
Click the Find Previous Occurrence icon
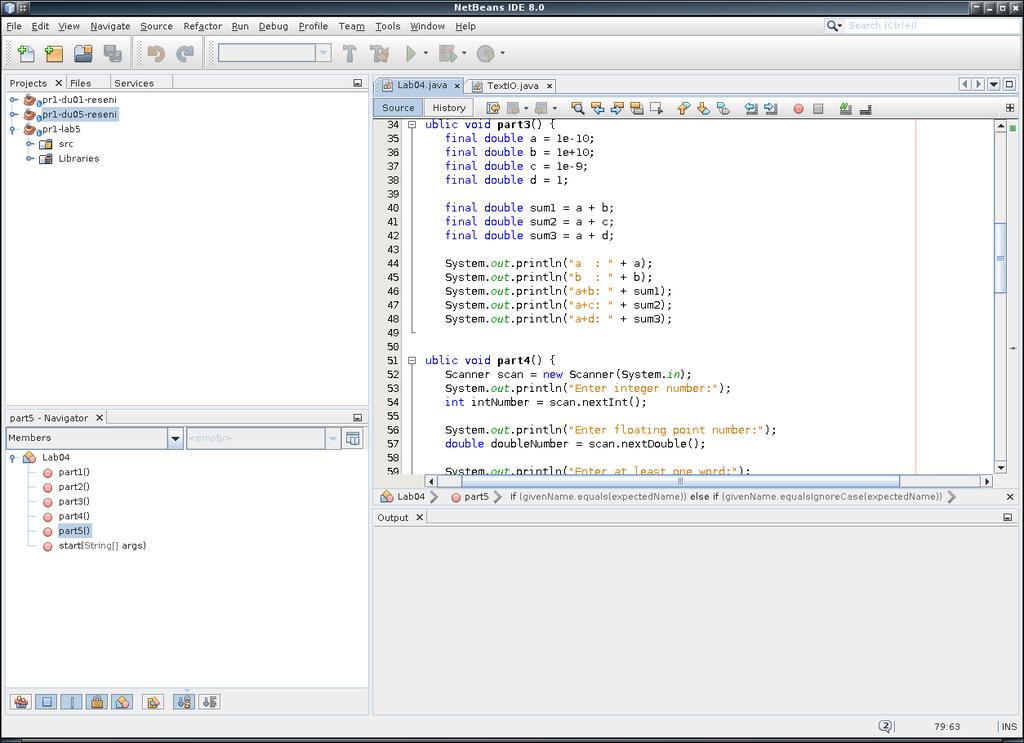(x=597, y=108)
